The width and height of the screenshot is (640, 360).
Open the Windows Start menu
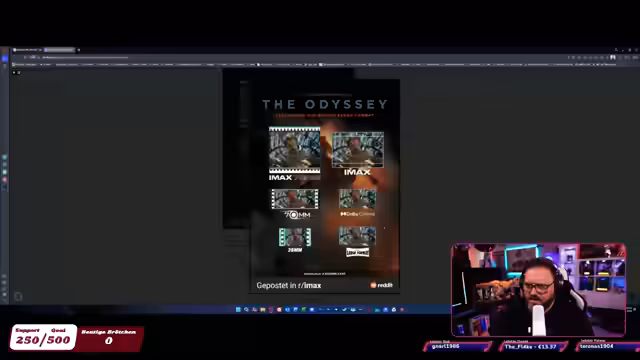coord(238,310)
